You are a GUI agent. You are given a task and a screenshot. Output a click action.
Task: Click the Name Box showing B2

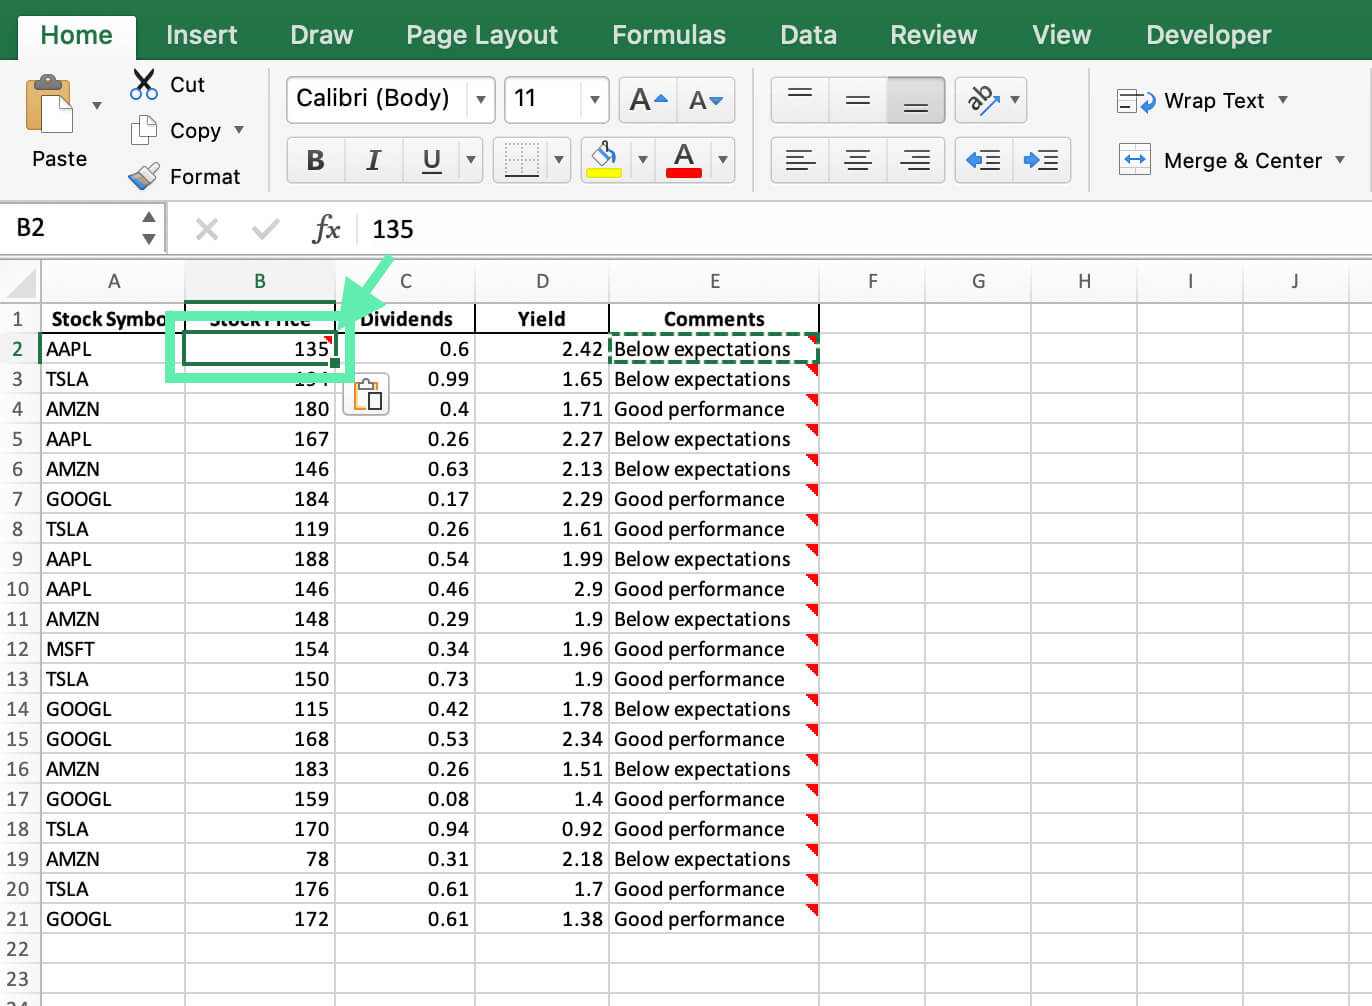(70, 228)
